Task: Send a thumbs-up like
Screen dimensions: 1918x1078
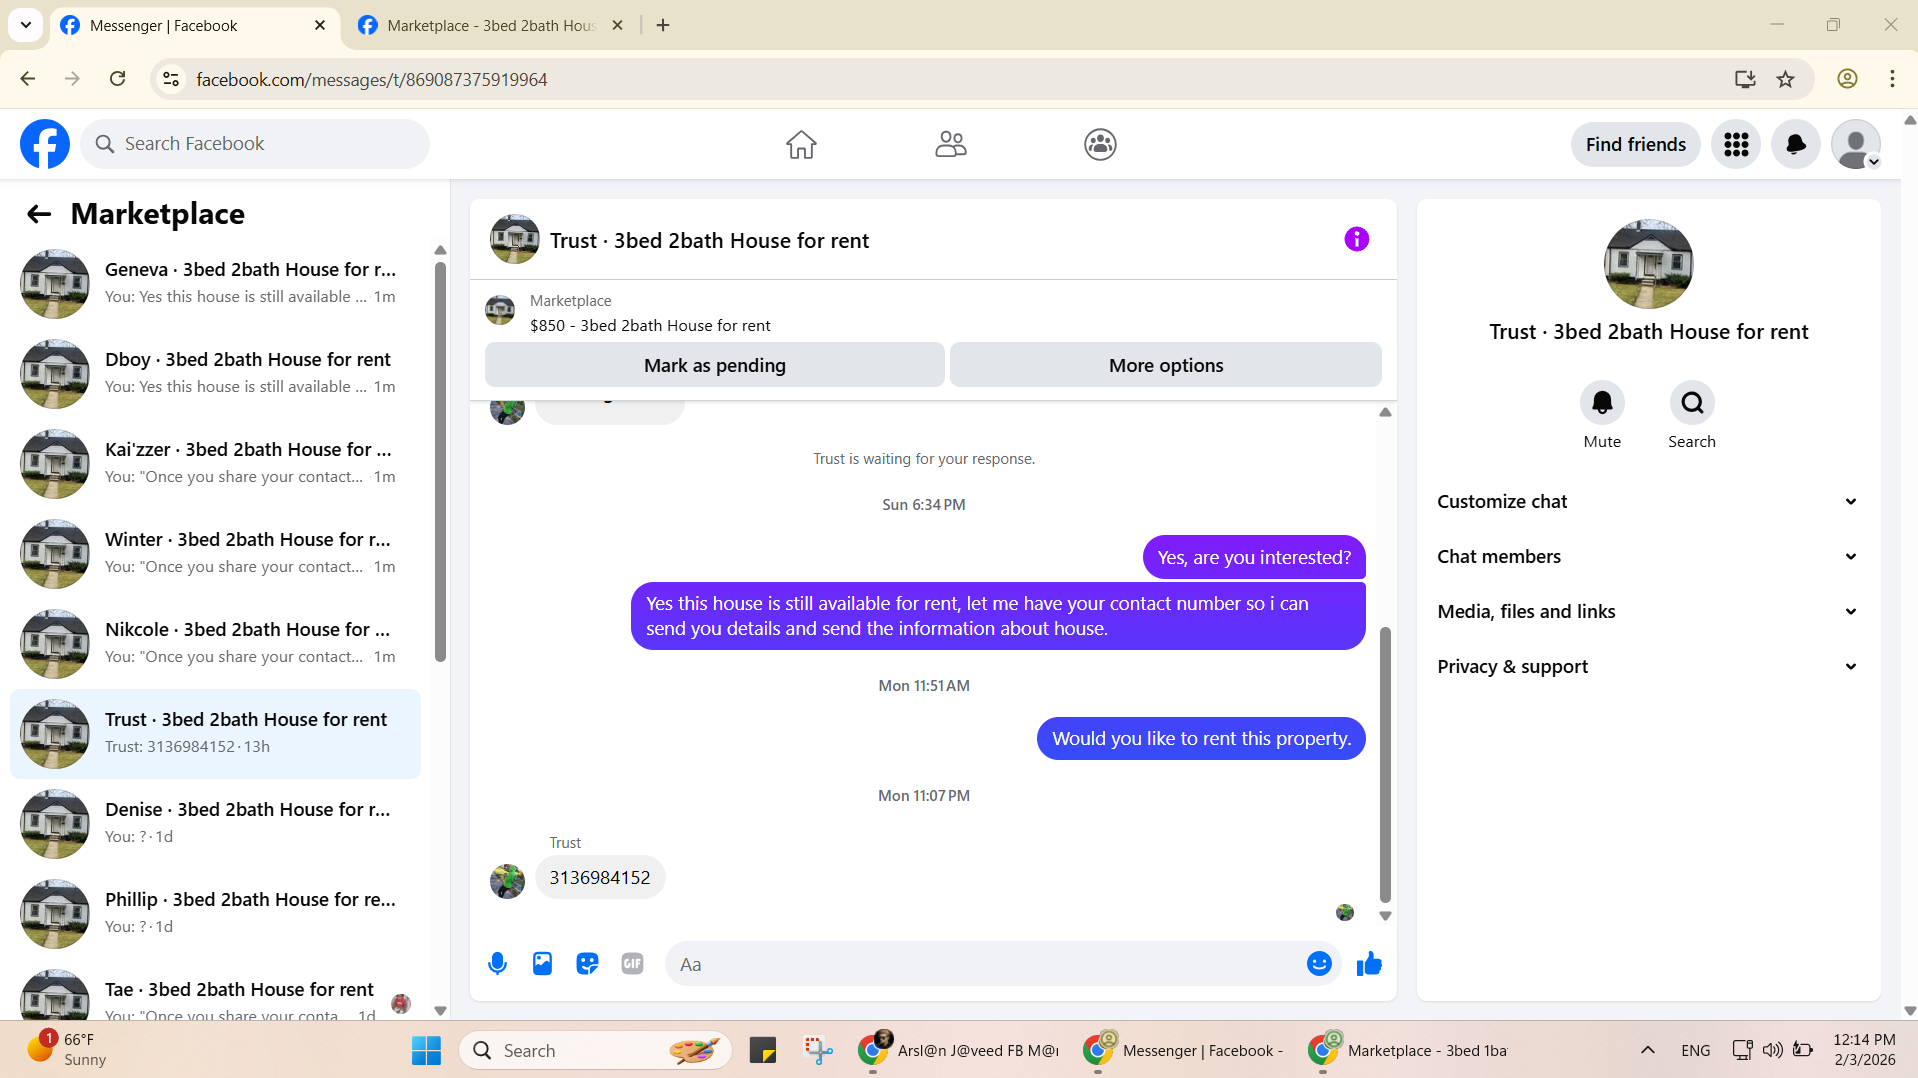Action: [x=1369, y=964]
